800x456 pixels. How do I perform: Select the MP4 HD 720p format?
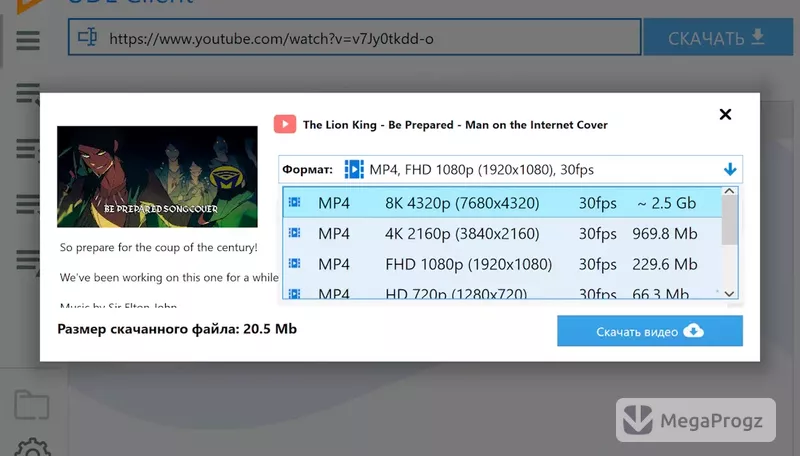(x=502, y=290)
